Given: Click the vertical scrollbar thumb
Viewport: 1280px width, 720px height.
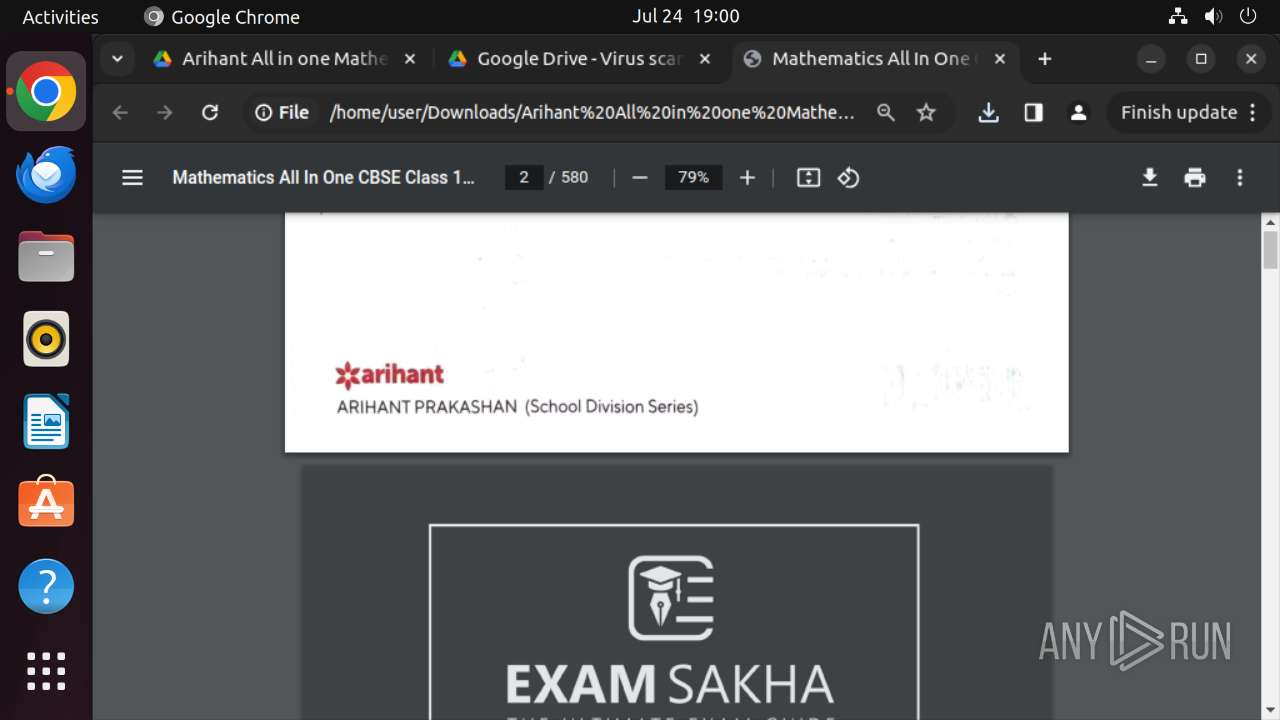Looking at the screenshot, I should [1271, 250].
